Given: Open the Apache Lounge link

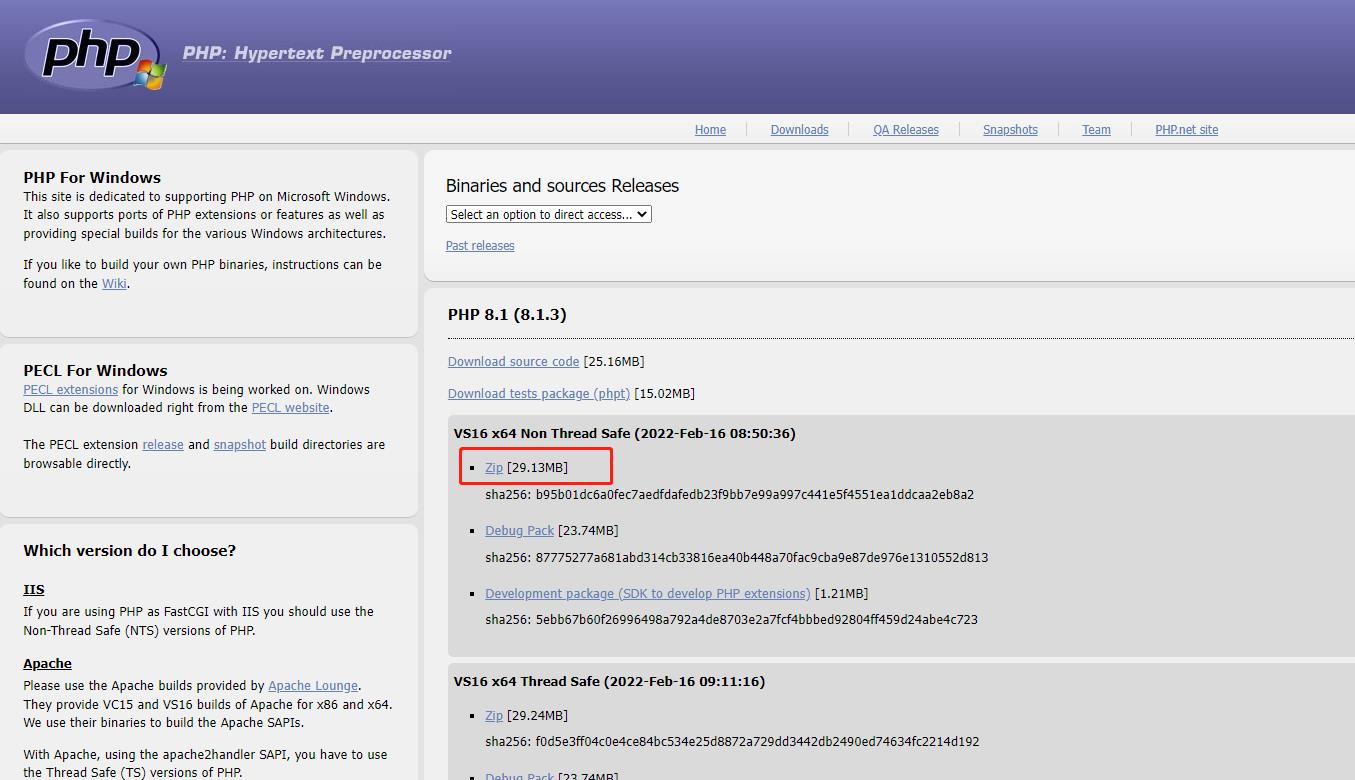Looking at the screenshot, I should 313,686.
